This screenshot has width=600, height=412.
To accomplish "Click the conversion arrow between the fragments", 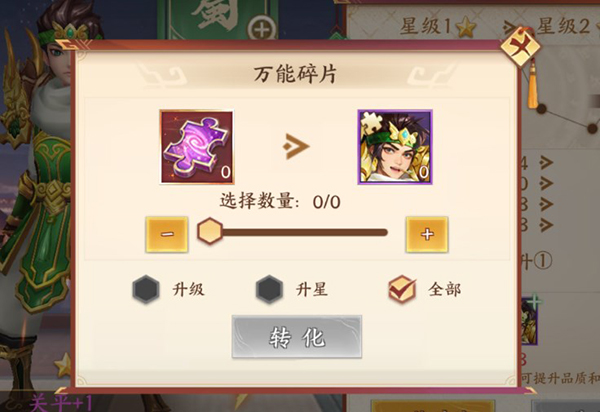I will 296,146.
